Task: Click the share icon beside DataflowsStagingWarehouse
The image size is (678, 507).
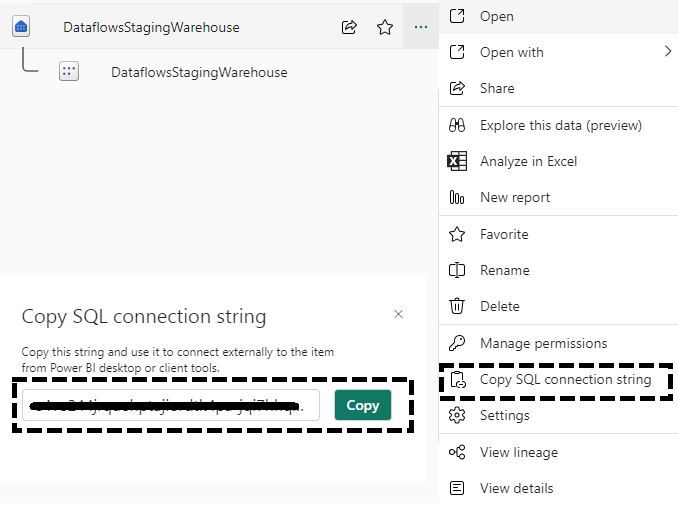Action: click(349, 28)
